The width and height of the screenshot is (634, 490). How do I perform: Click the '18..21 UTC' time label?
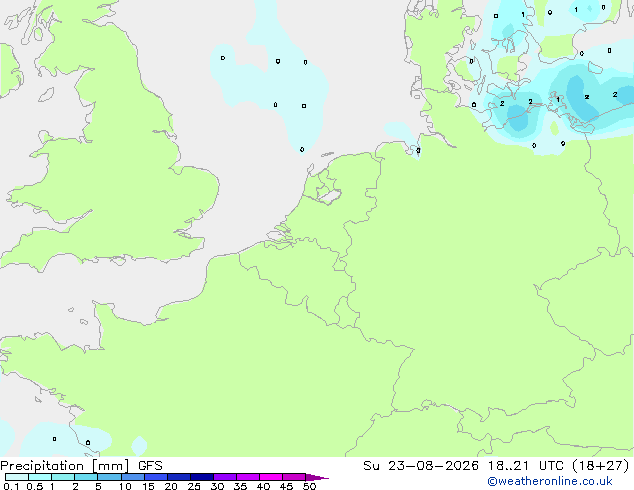tap(525, 466)
